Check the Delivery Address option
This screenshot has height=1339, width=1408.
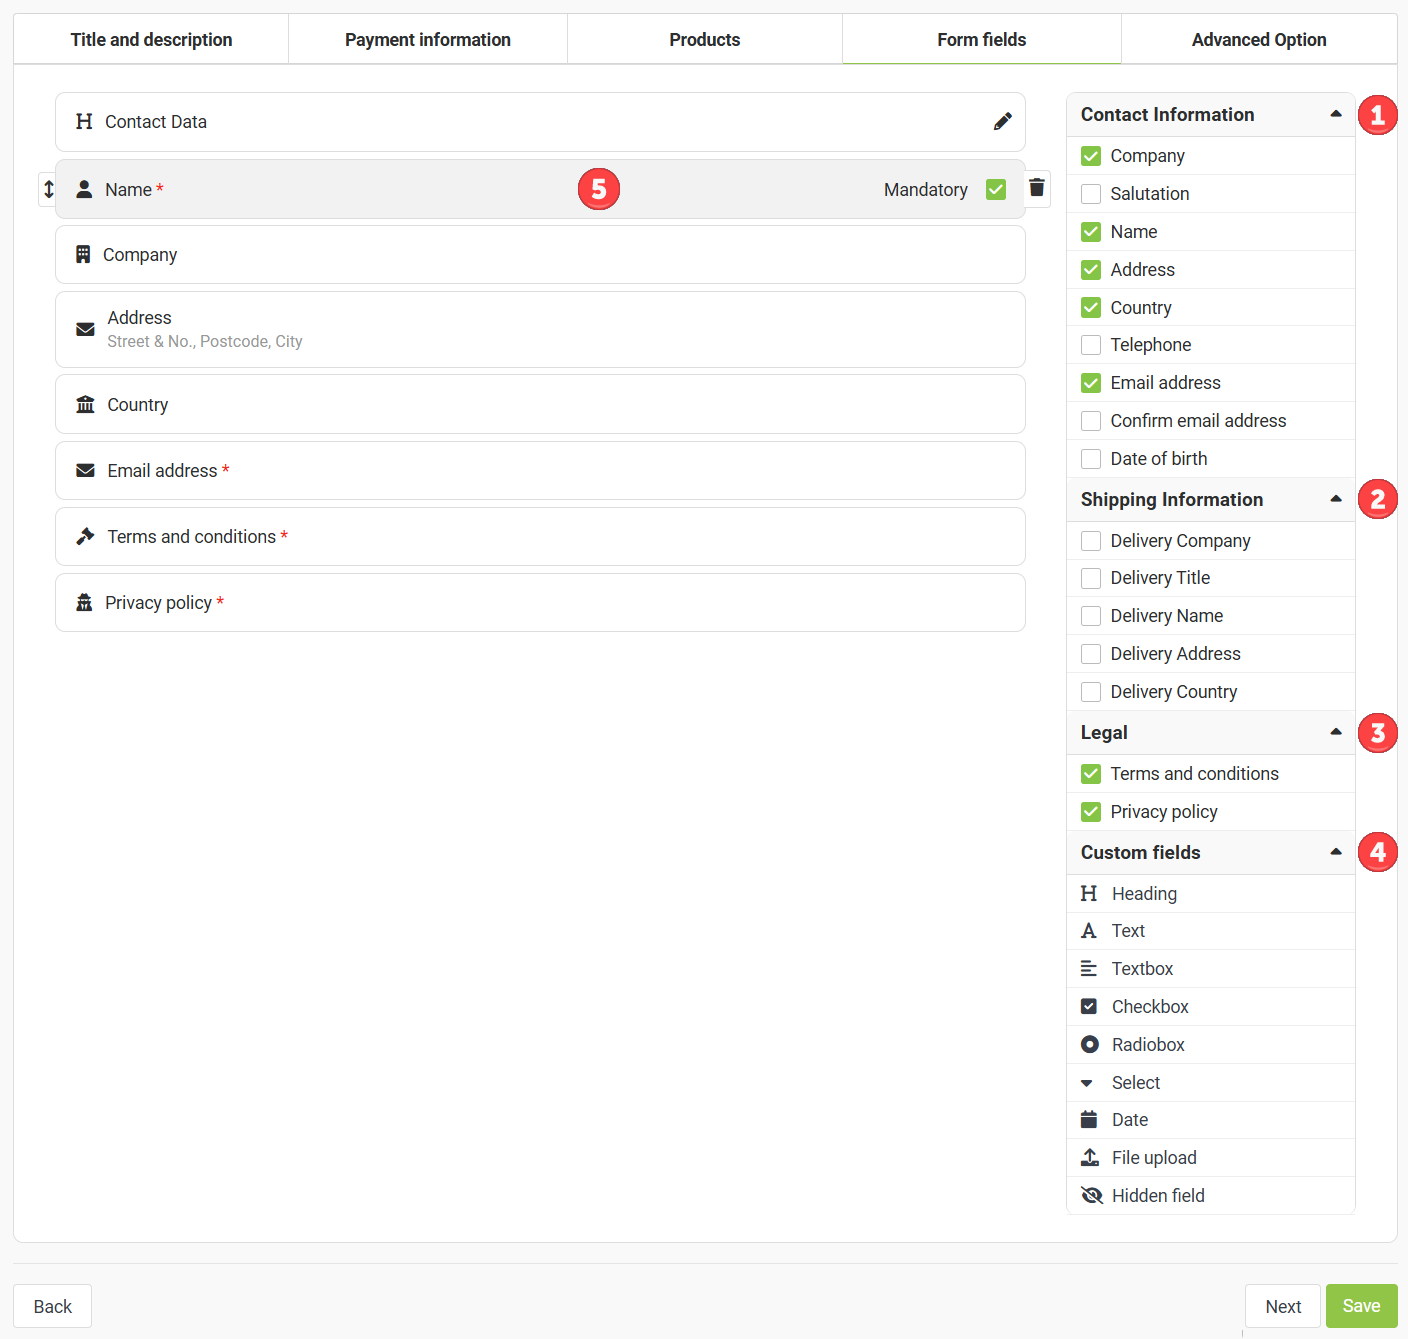tap(1091, 654)
